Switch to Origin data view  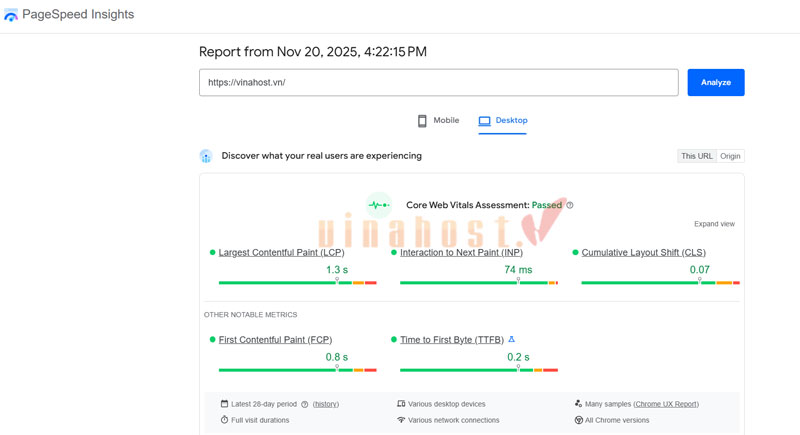point(730,156)
